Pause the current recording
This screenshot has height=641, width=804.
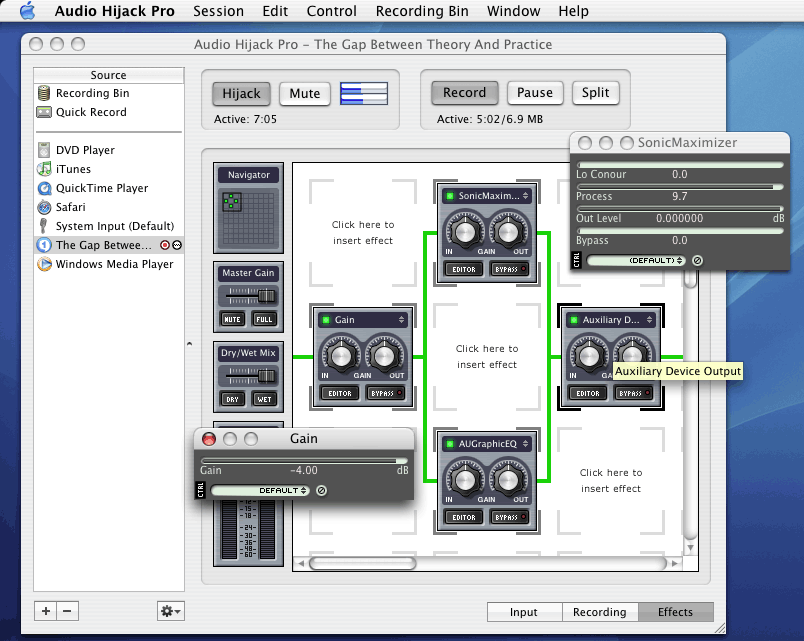(x=535, y=92)
